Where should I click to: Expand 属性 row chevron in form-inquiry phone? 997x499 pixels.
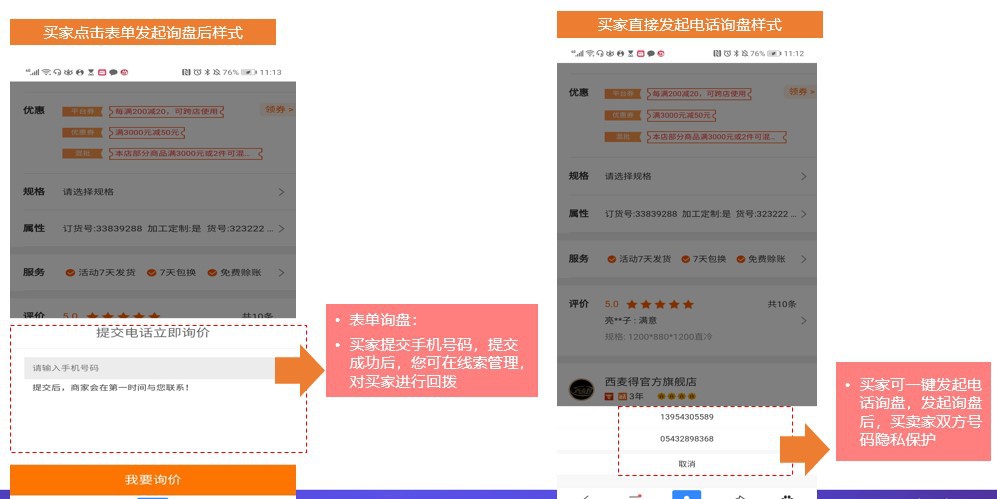(x=281, y=228)
